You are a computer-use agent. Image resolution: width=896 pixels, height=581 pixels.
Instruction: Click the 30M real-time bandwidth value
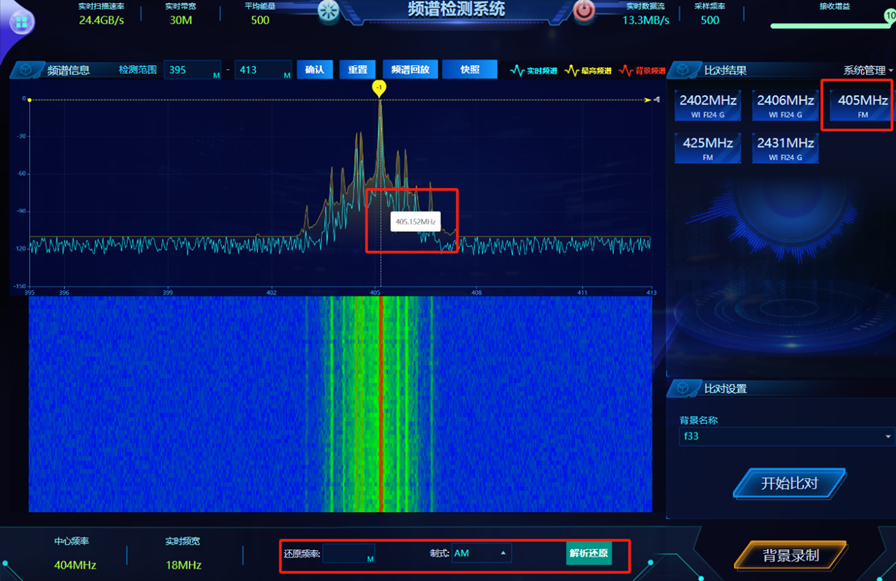click(x=181, y=20)
